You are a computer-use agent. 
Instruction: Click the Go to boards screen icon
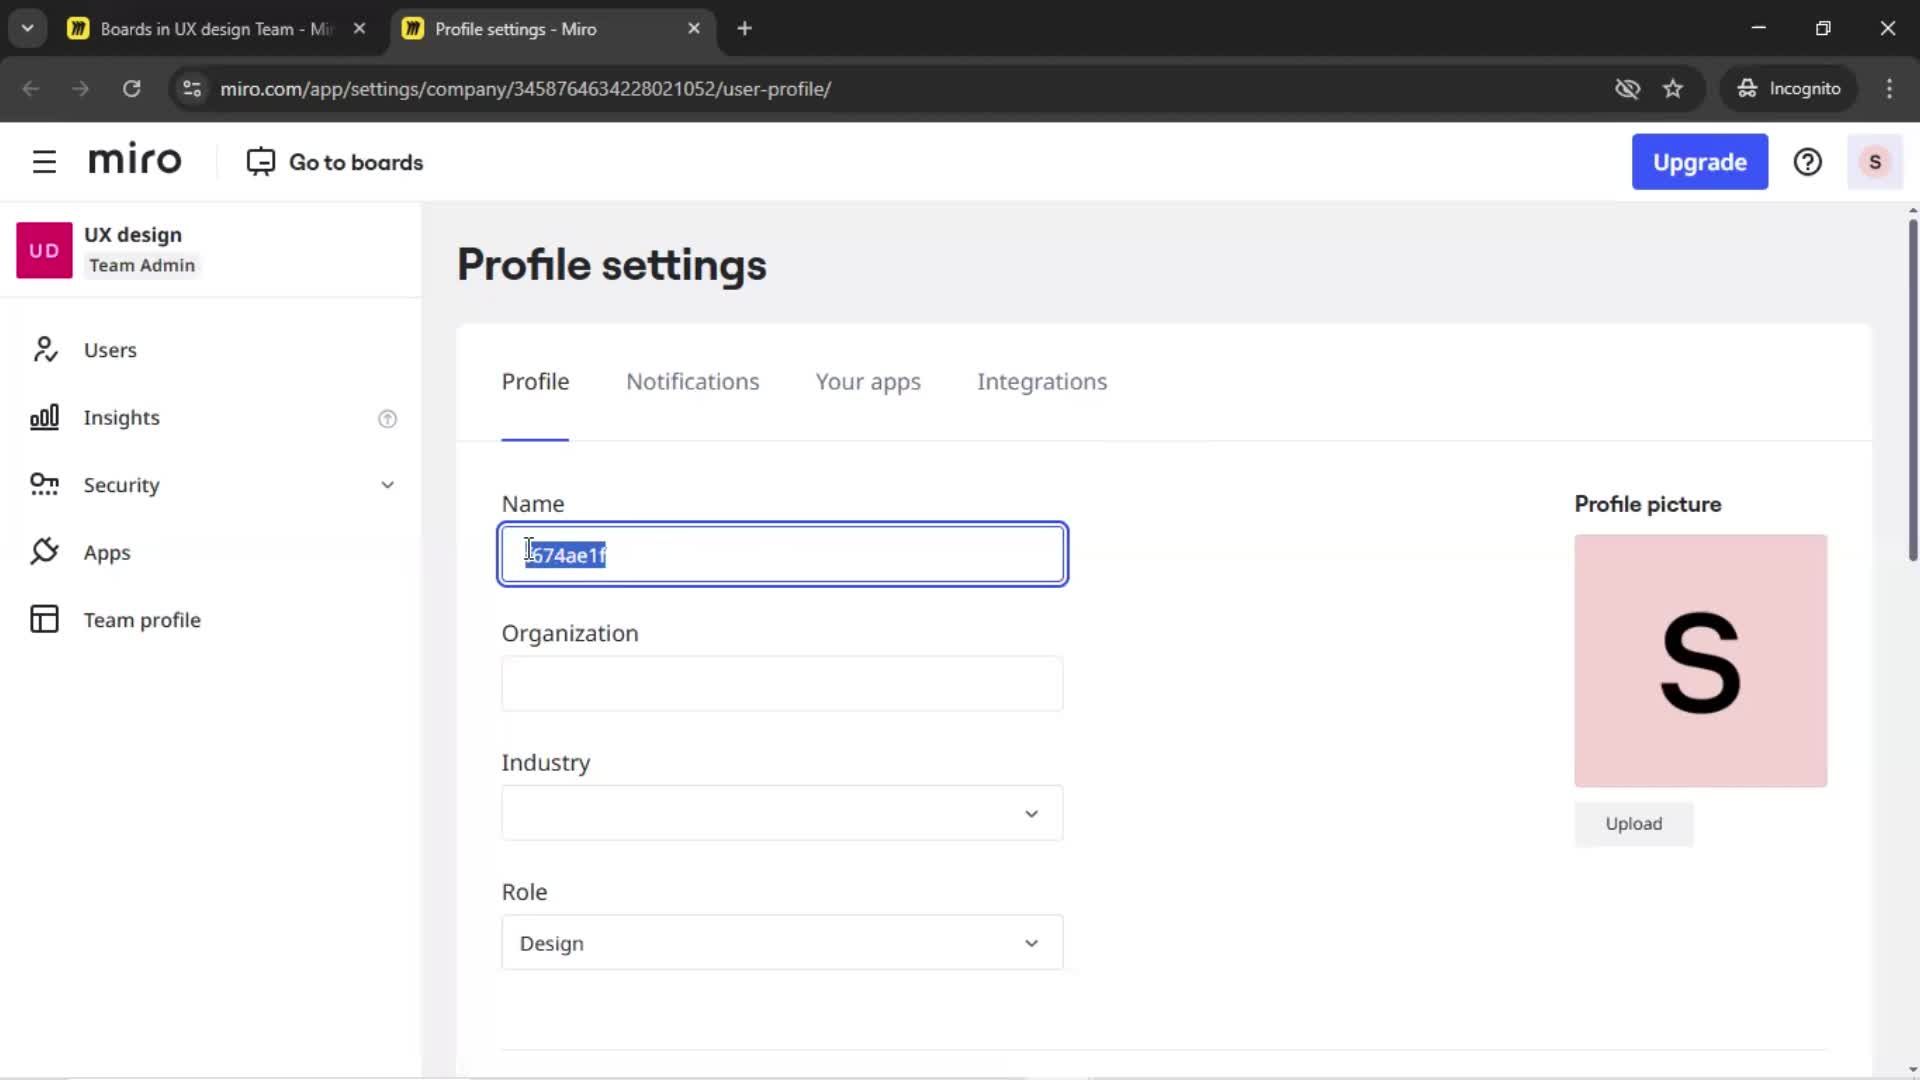[261, 162]
